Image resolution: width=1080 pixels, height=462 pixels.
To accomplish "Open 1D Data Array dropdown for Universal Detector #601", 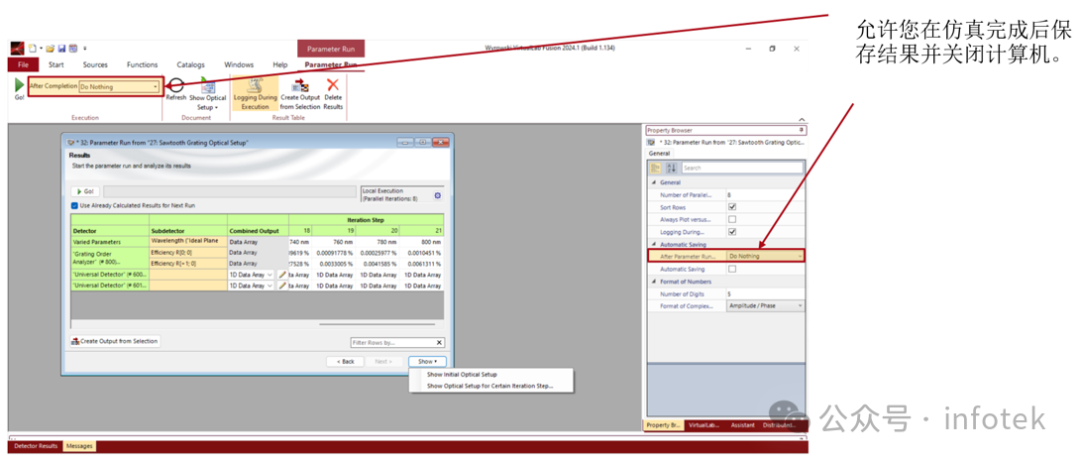I will (251, 285).
